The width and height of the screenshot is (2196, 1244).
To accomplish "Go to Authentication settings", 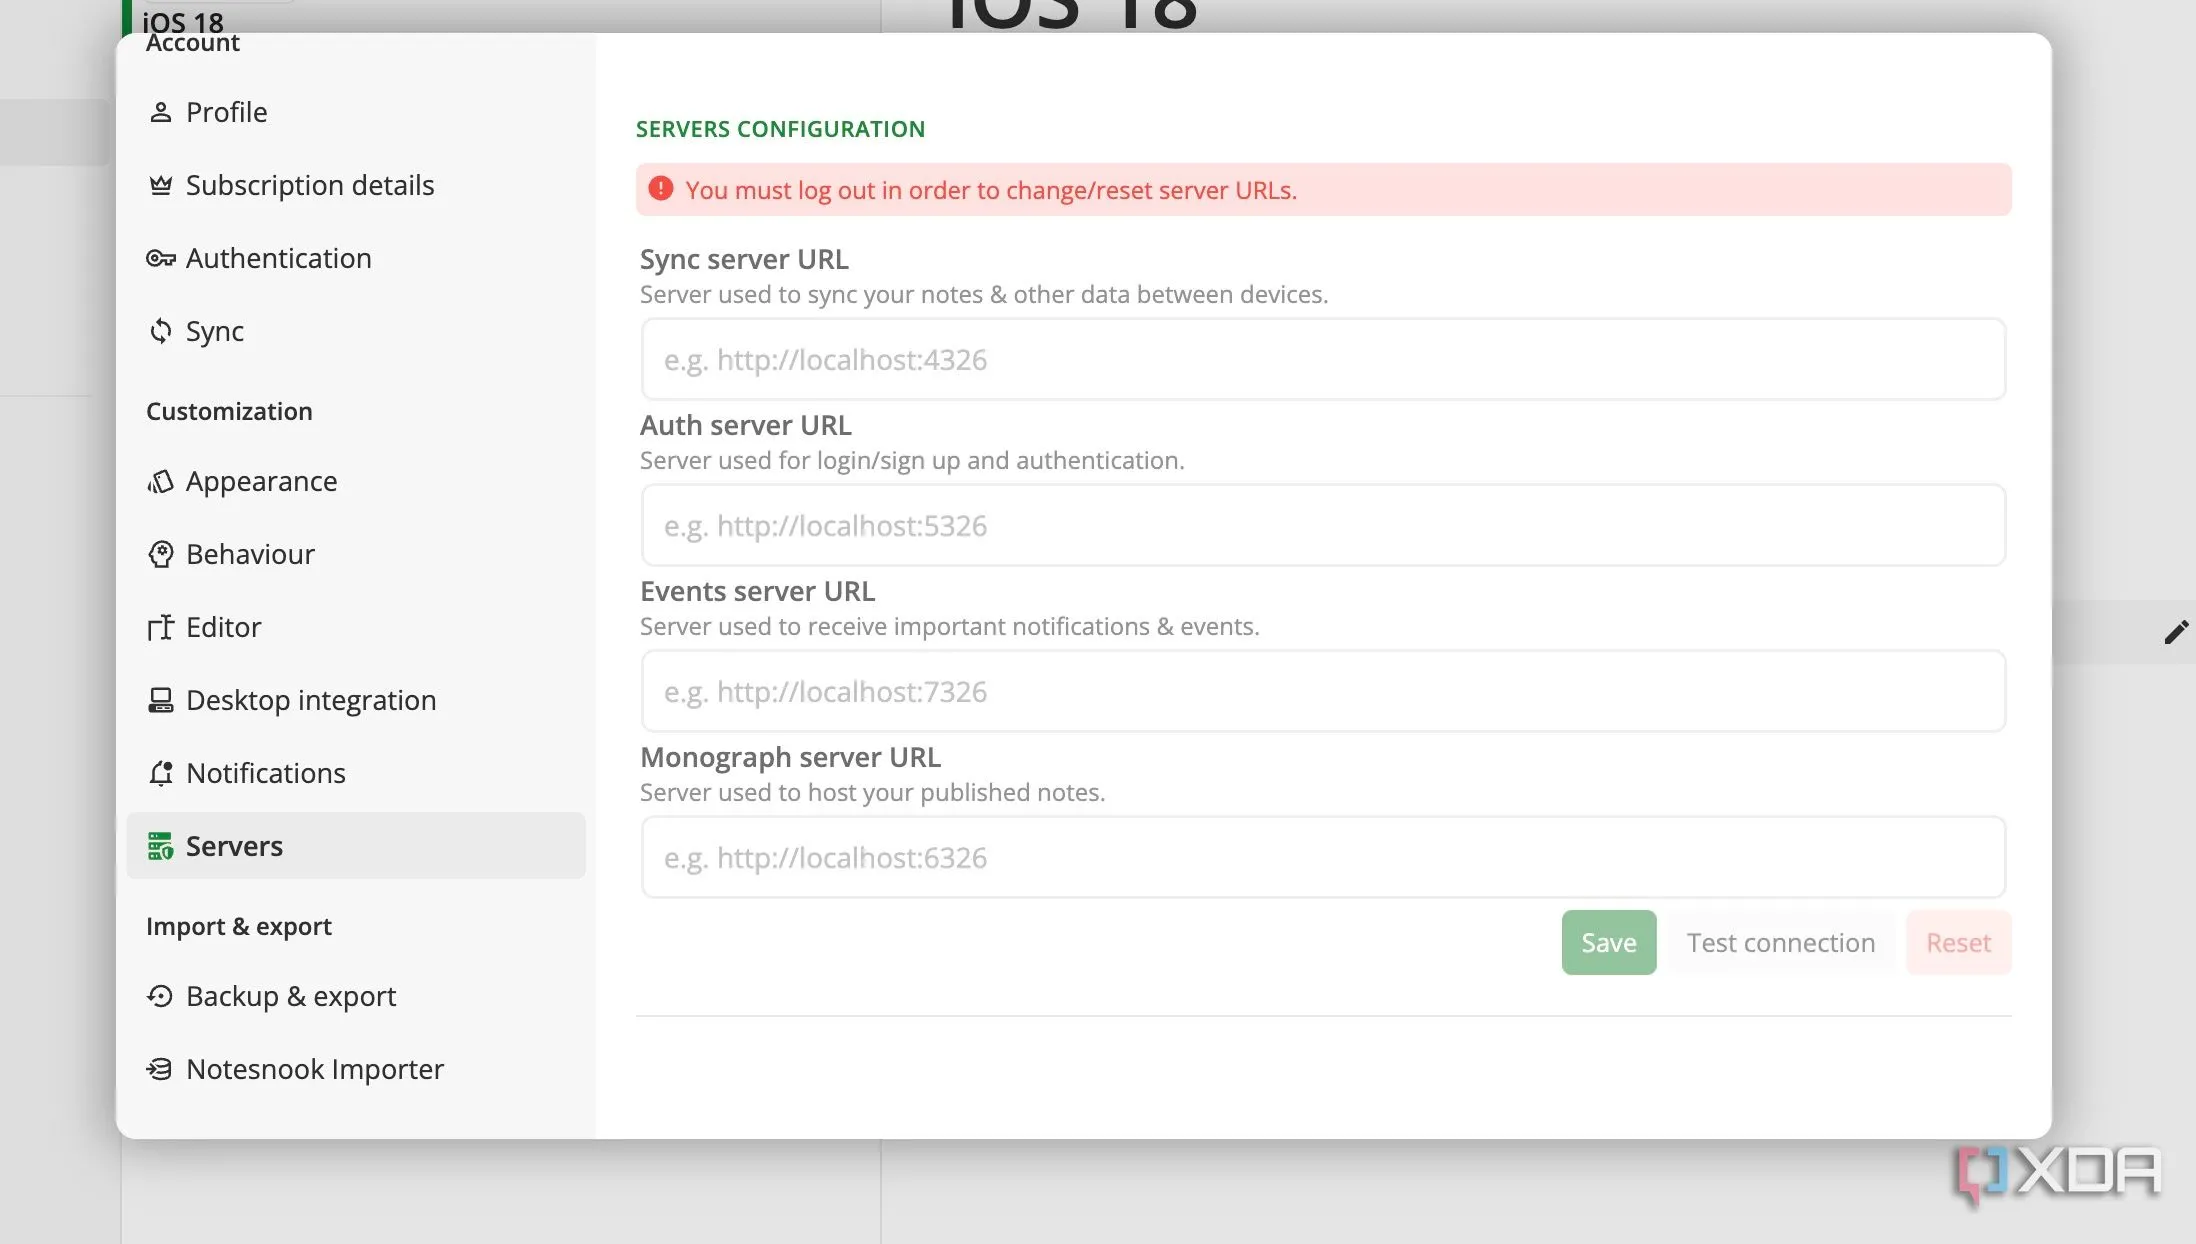I will click(356, 258).
